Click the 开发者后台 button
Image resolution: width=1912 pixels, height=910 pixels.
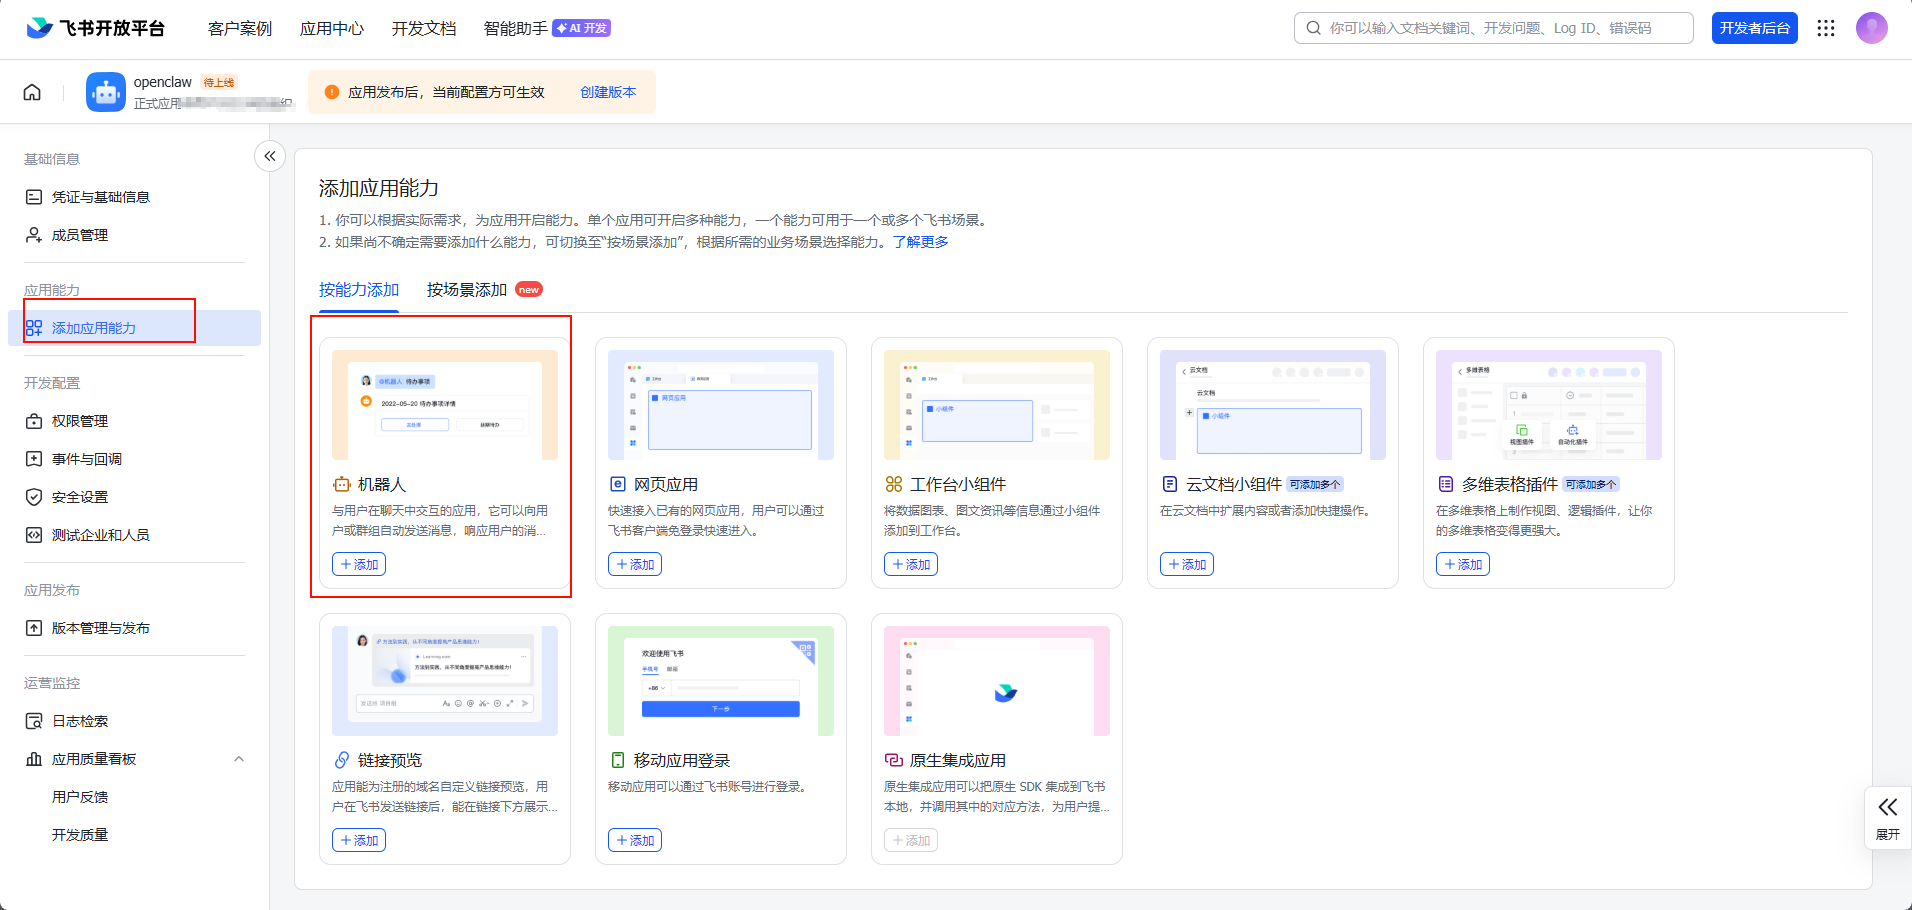coord(1754,28)
